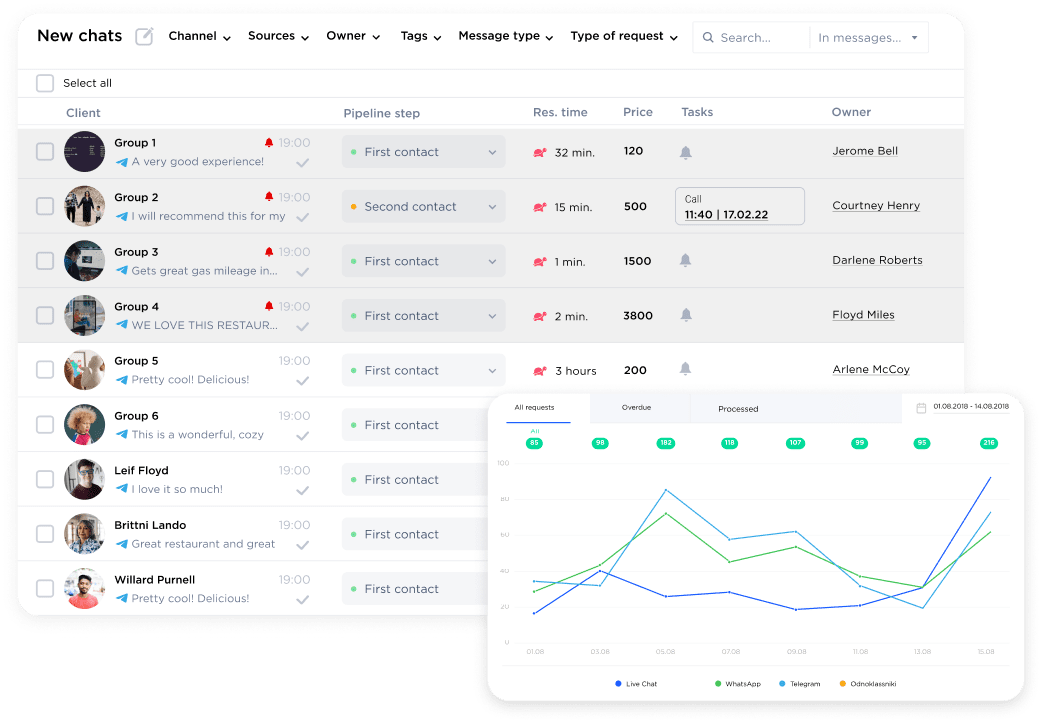This screenshot has width=1041, height=722.
Task: Open Willard Purnell's avatar
Action: [84, 588]
